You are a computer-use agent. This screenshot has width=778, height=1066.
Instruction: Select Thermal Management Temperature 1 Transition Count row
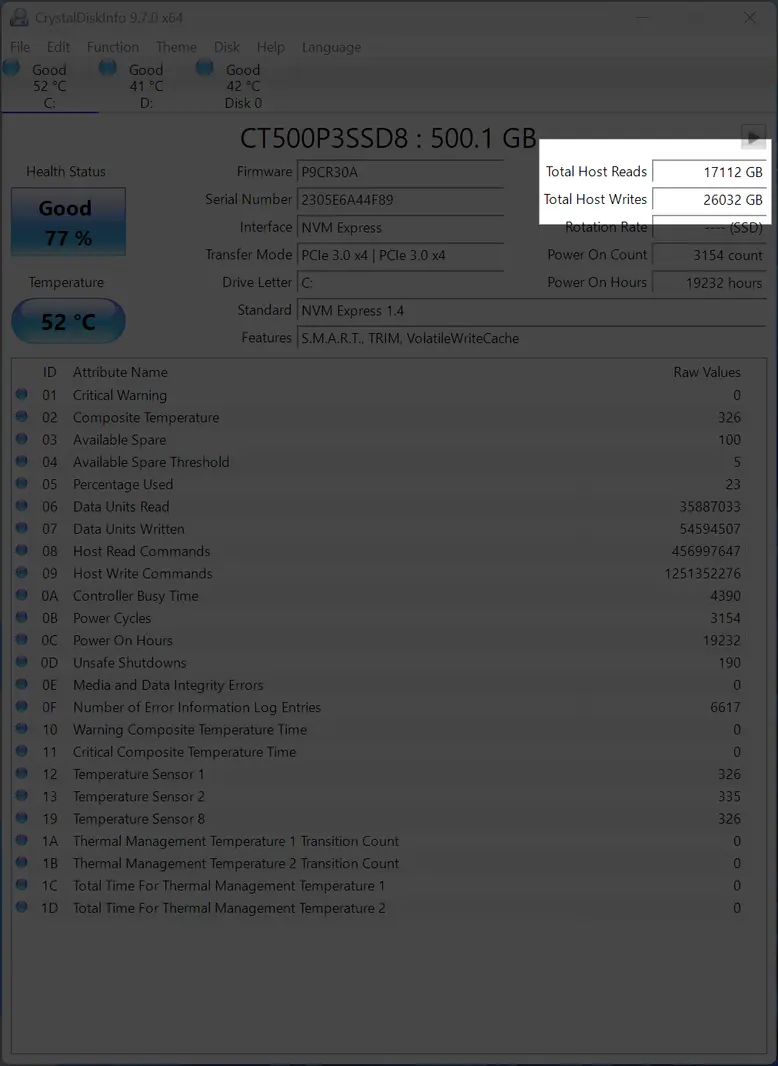[388, 841]
